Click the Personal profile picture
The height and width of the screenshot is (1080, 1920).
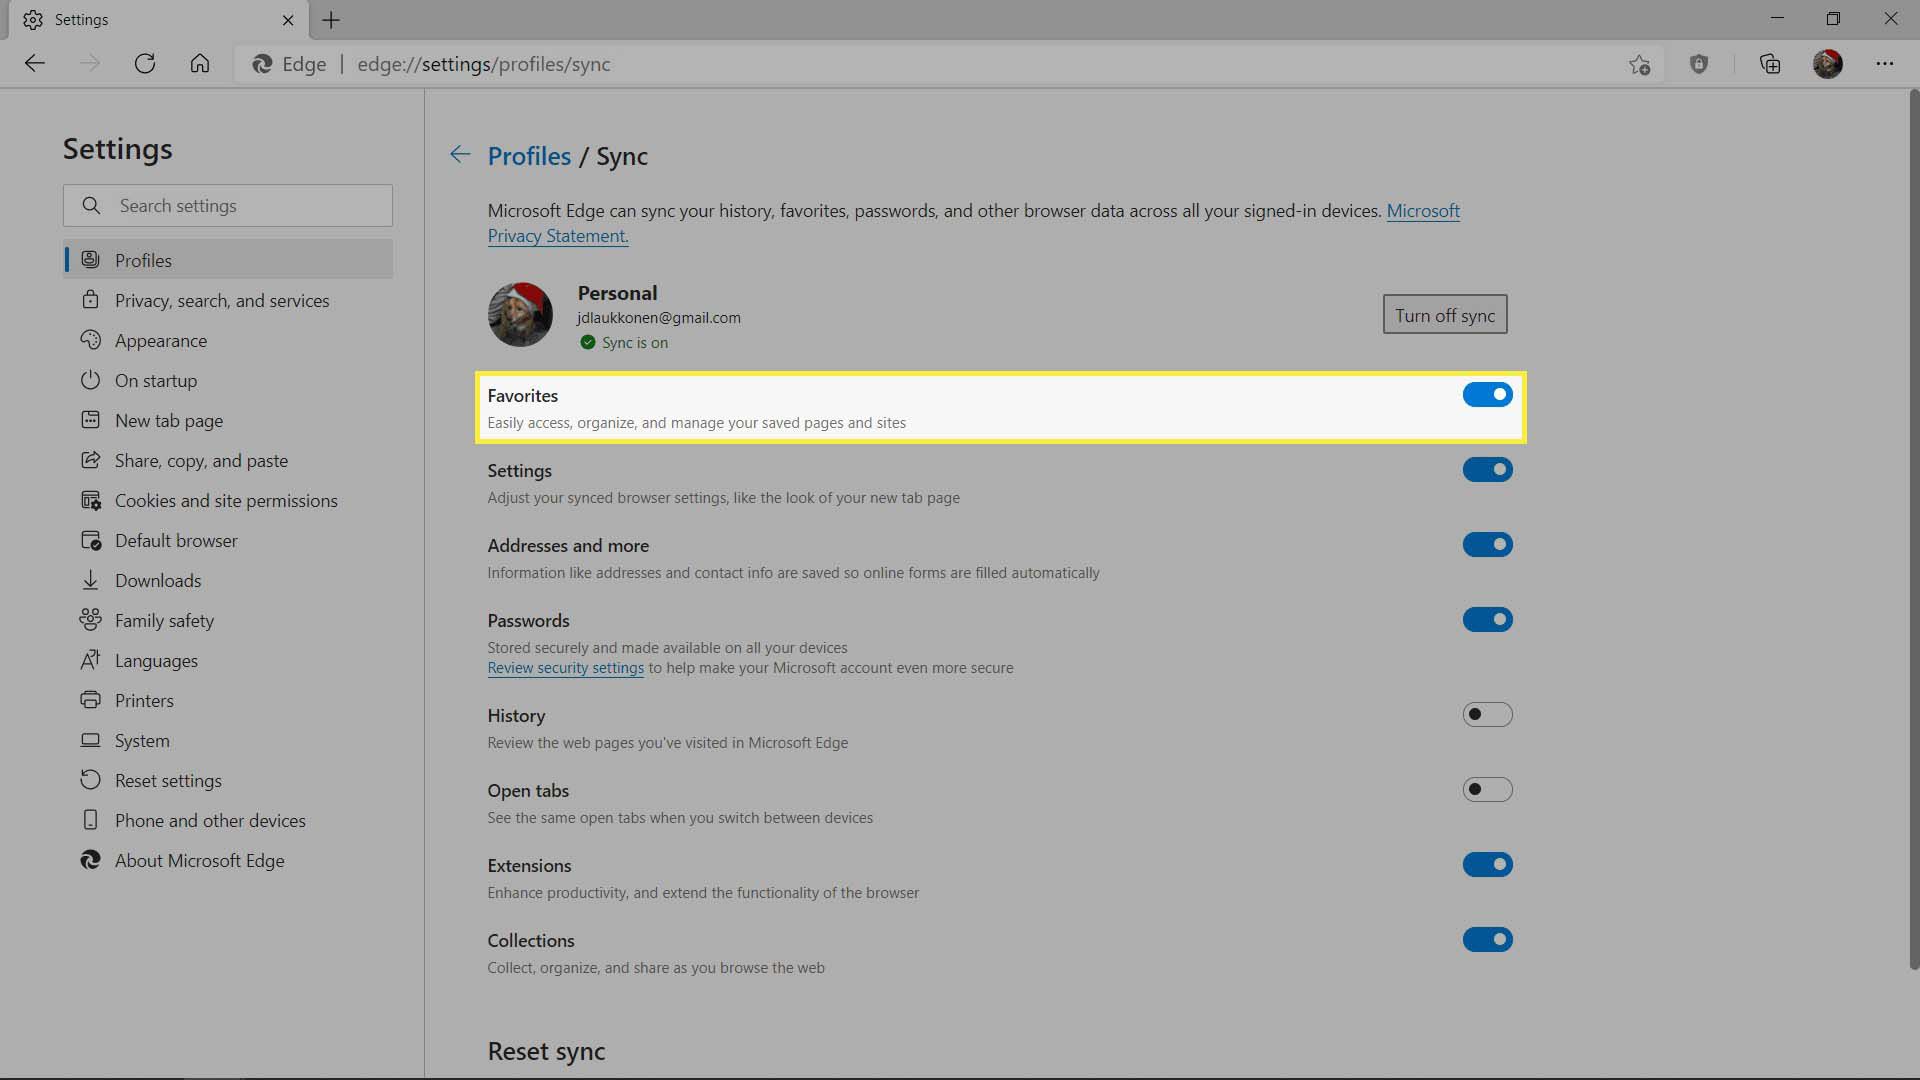pos(520,314)
